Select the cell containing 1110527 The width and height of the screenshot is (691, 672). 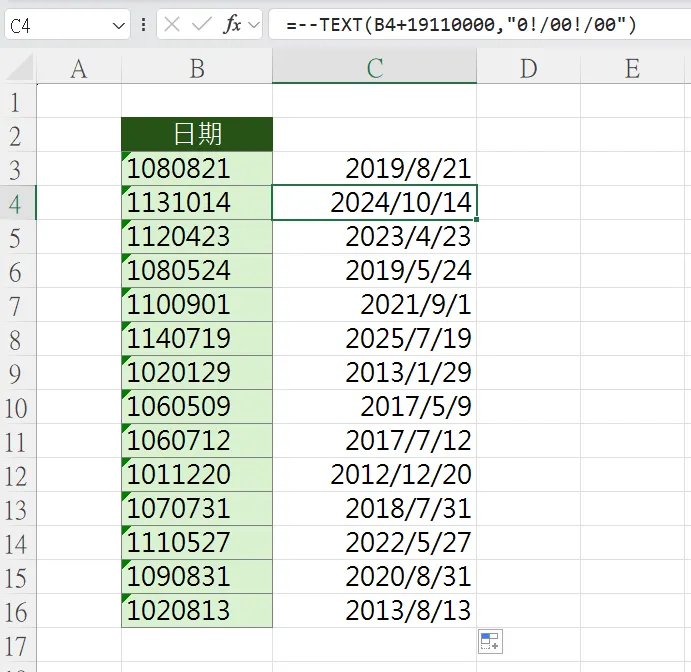point(197,542)
